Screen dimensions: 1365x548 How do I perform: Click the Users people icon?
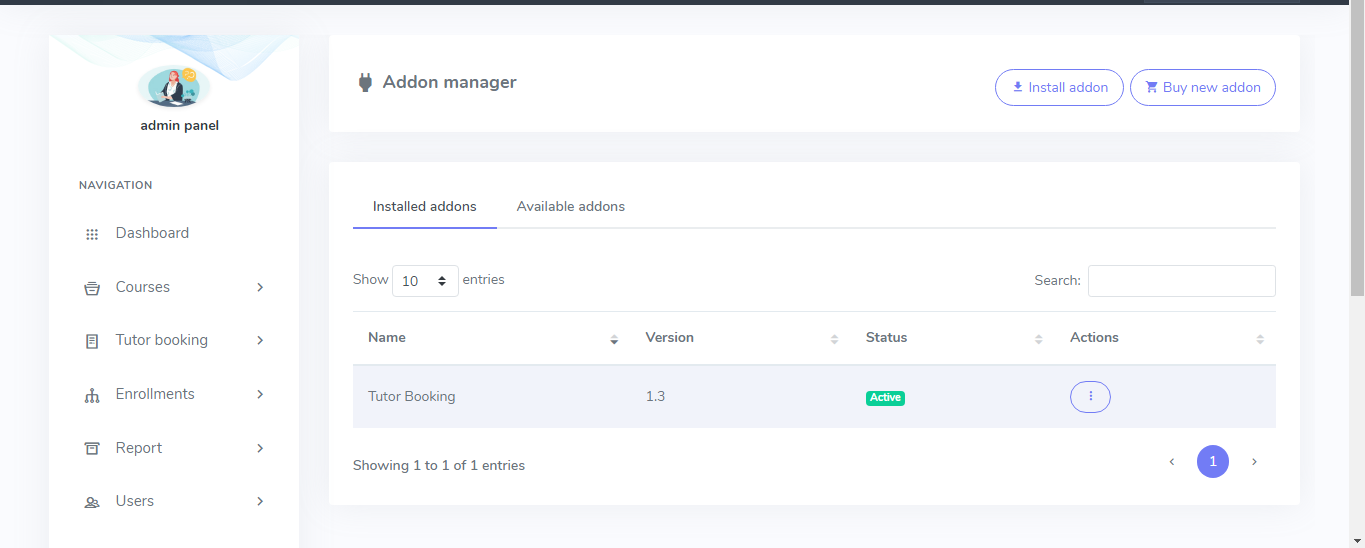(x=92, y=502)
